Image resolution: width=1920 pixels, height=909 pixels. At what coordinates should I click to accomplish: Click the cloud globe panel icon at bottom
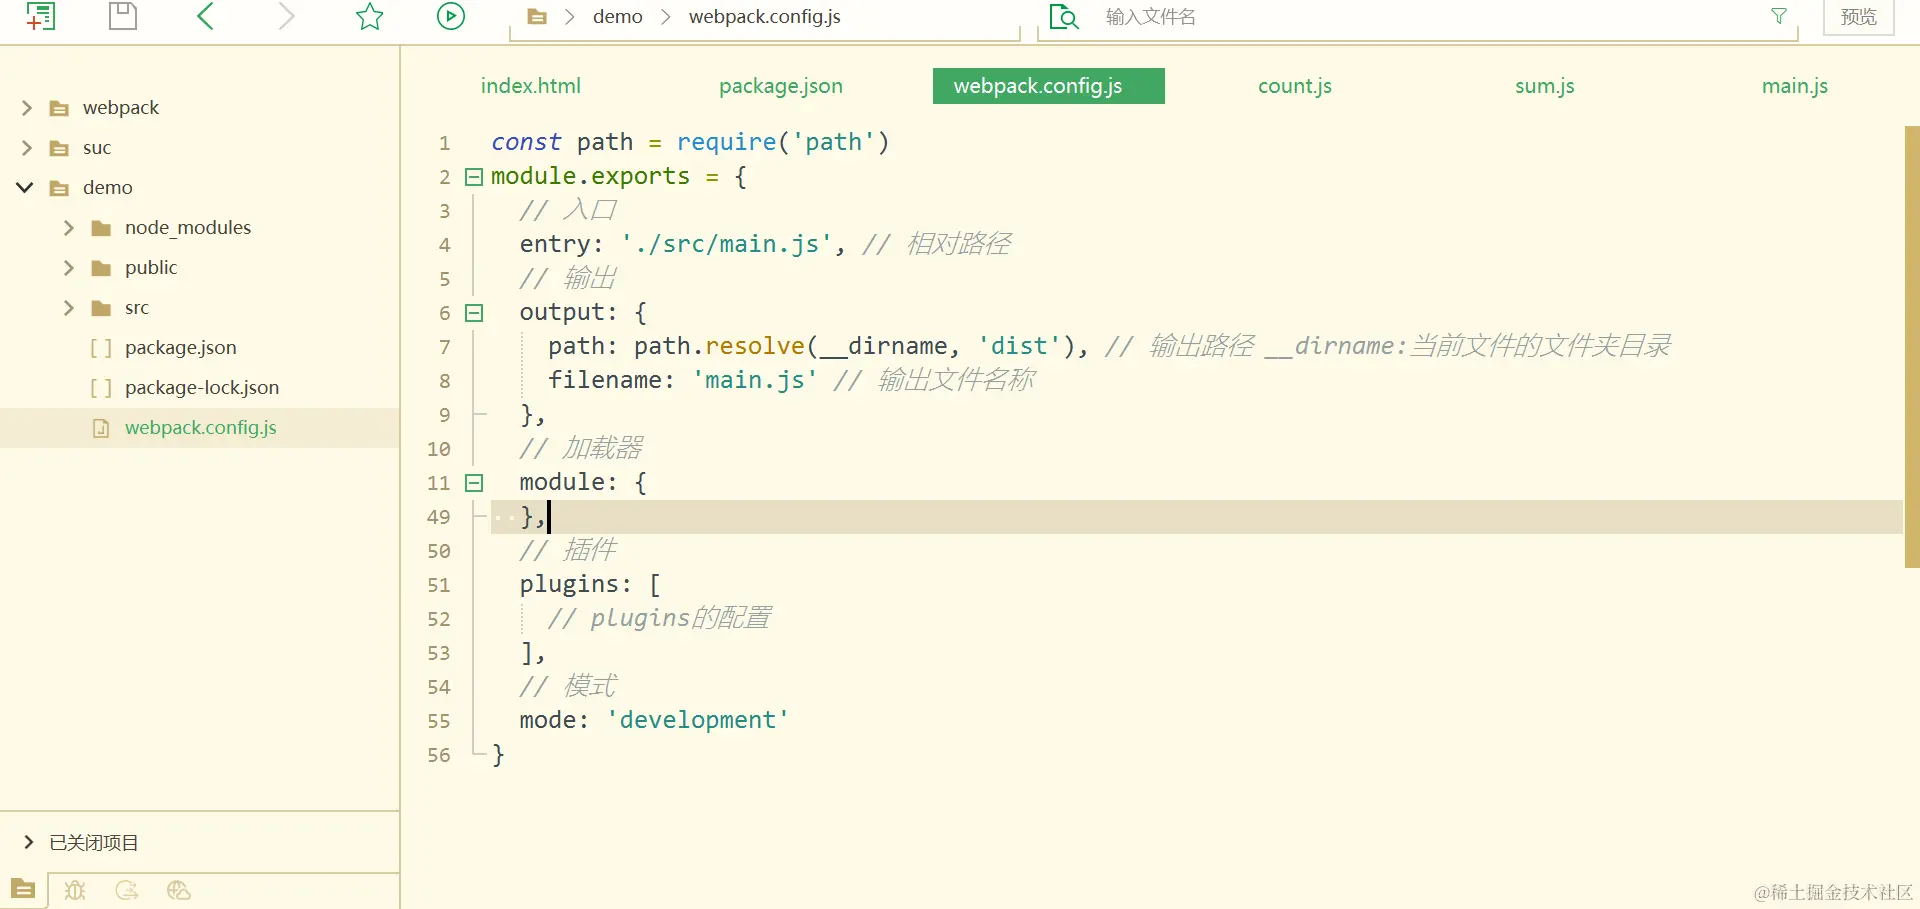[x=179, y=890]
